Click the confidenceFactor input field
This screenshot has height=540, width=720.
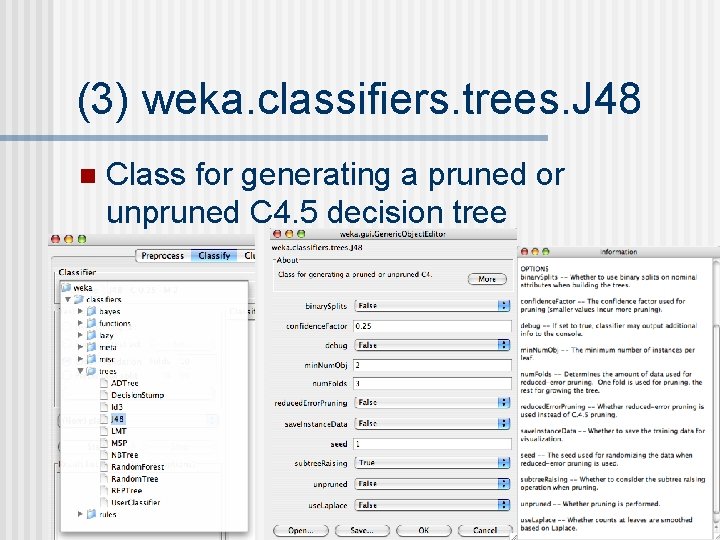tap(432, 326)
